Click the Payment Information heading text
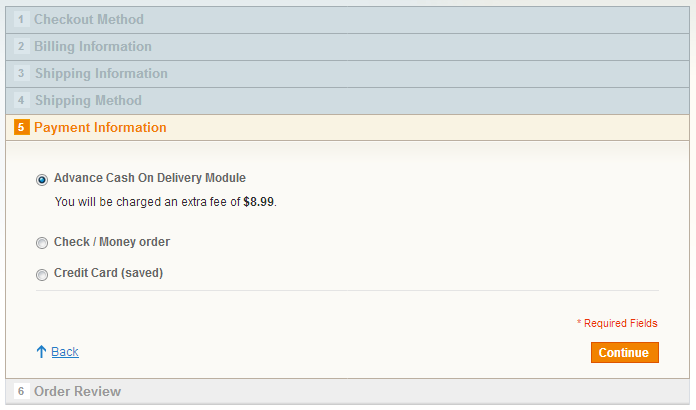 pos(100,128)
